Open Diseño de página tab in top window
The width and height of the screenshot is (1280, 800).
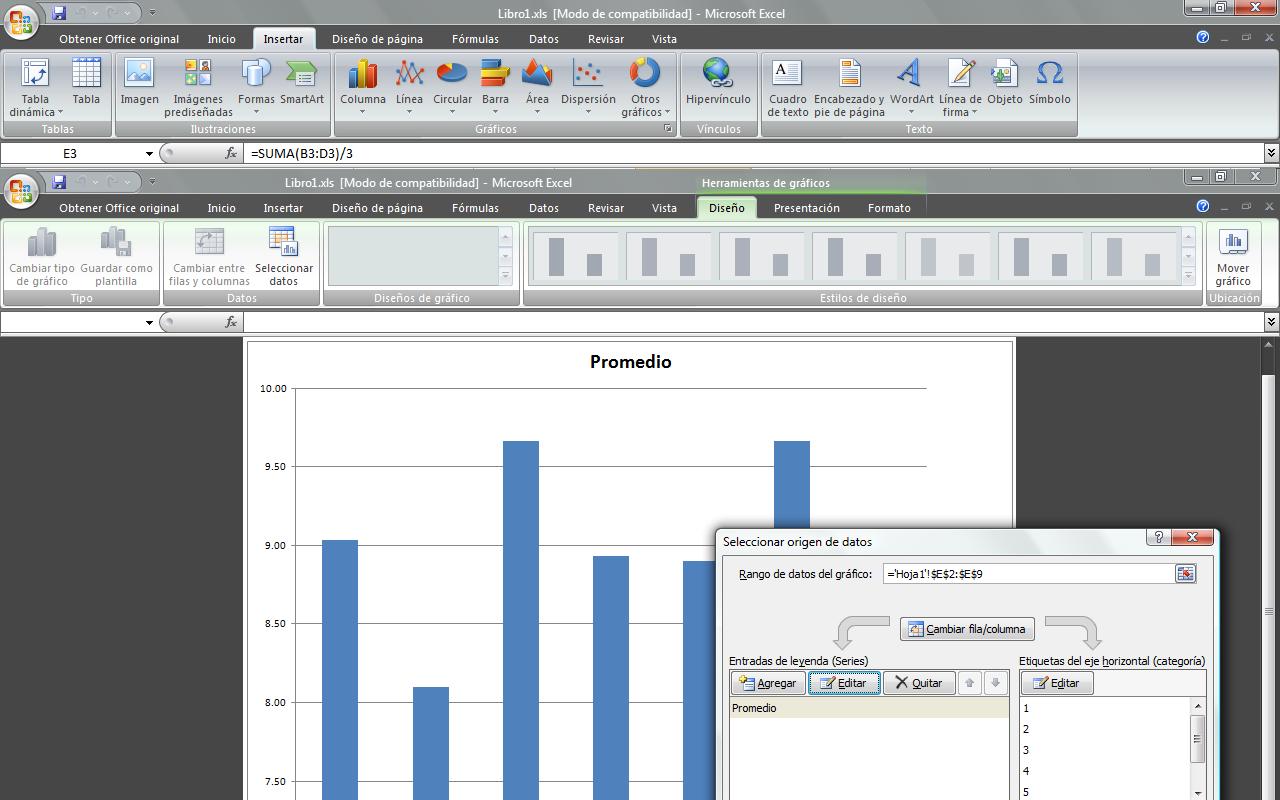click(377, 39)
